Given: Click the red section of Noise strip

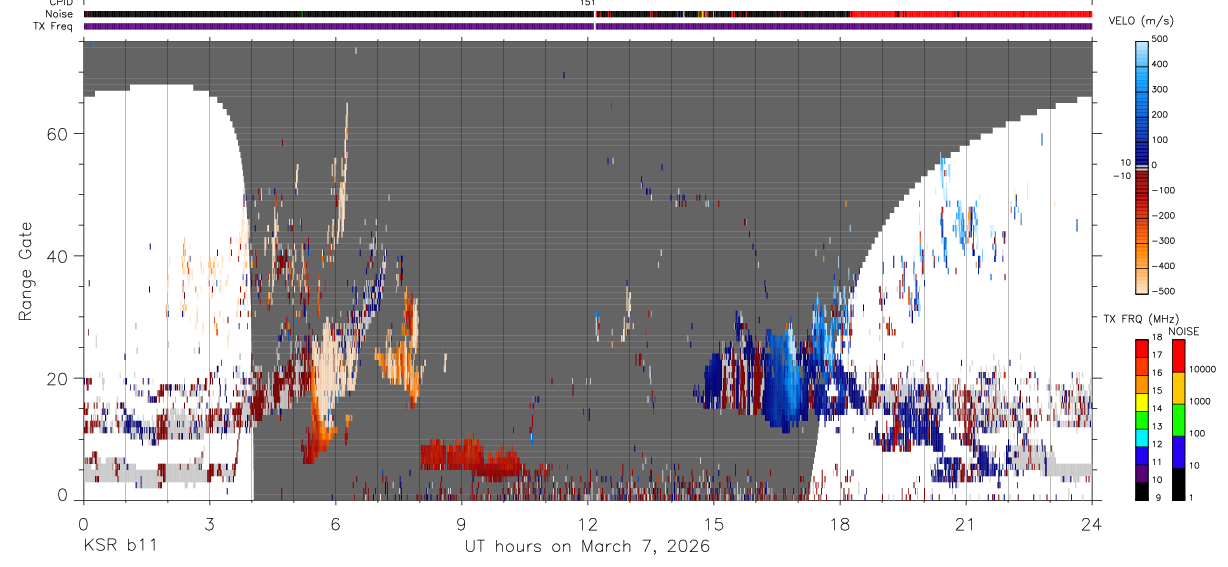Looking at the screenshot, I should click(971, 14).
